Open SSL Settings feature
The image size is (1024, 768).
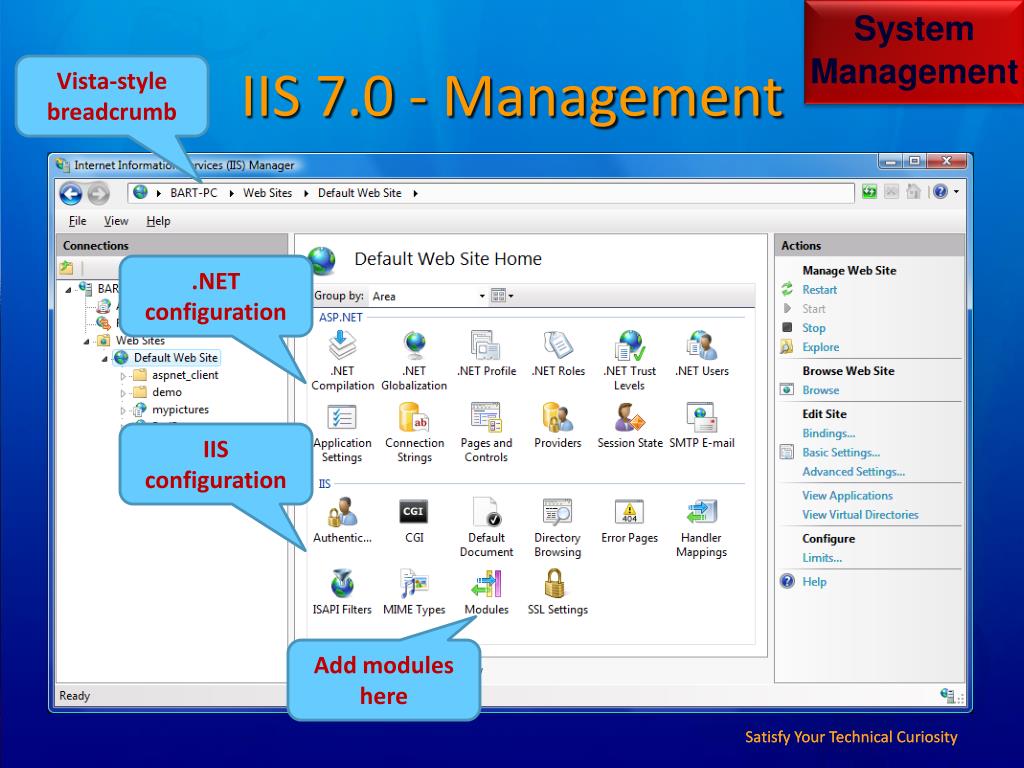click(x=558, y=592)
